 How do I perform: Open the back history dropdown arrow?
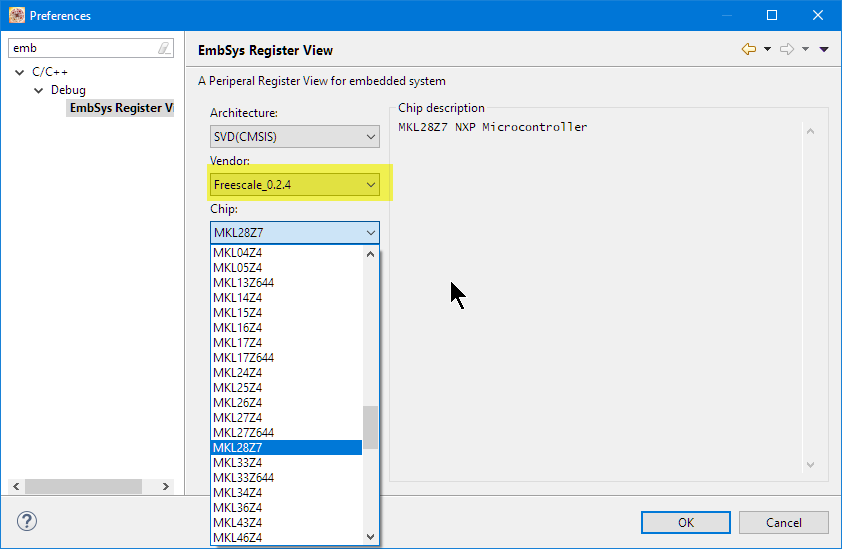(767, 49)
